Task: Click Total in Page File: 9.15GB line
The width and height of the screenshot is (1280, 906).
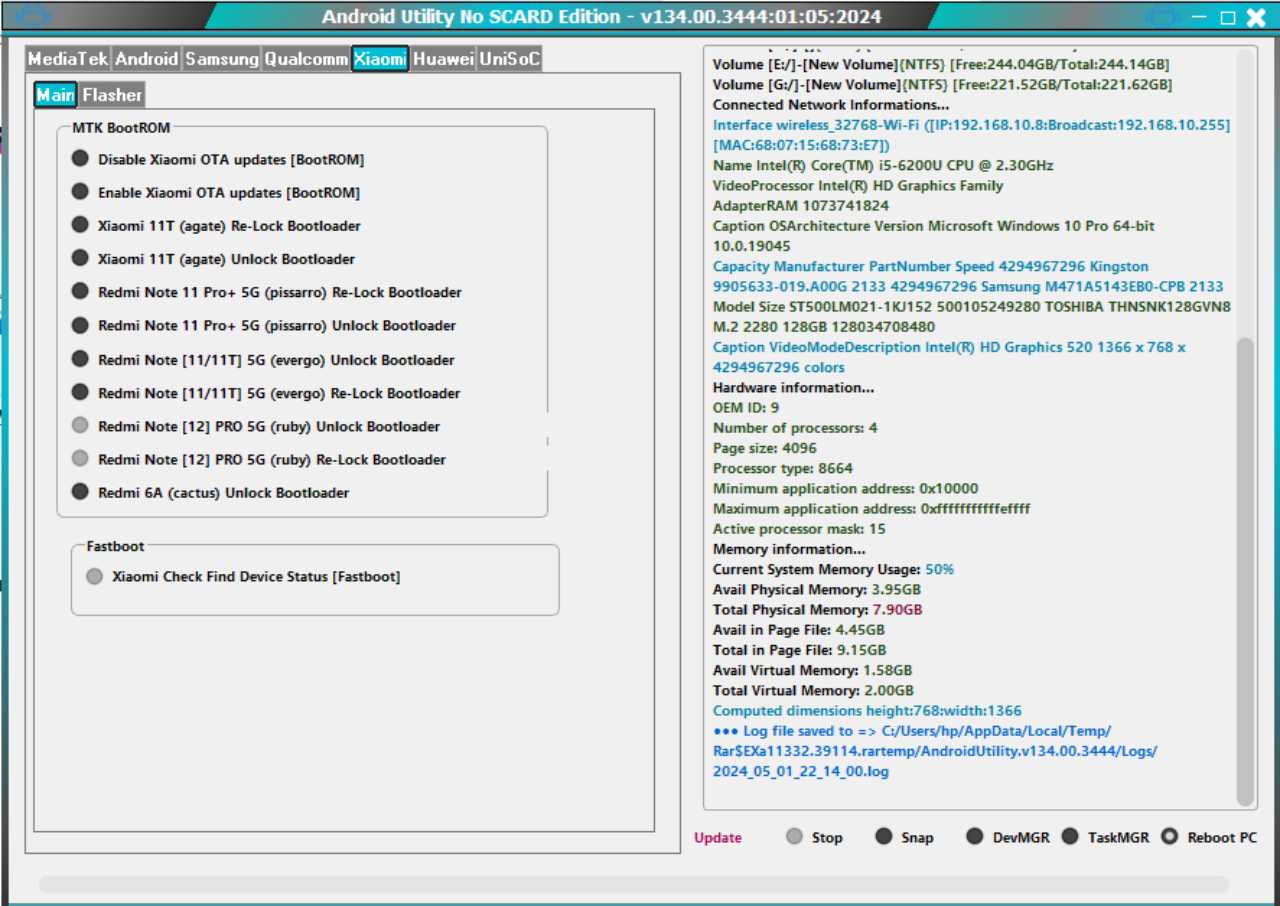Action: [x=798, y=650]
